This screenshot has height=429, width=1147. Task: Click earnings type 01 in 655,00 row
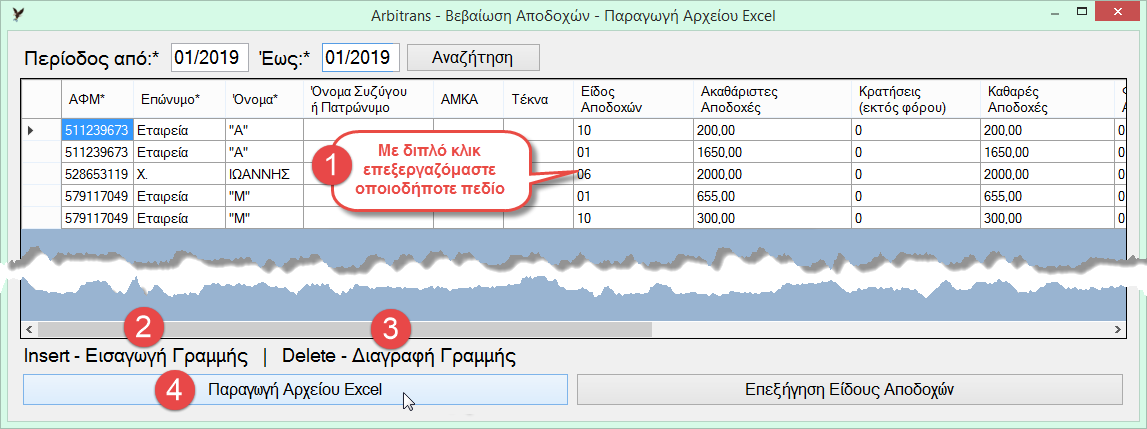pyautogui.click(x=633, y=196)
